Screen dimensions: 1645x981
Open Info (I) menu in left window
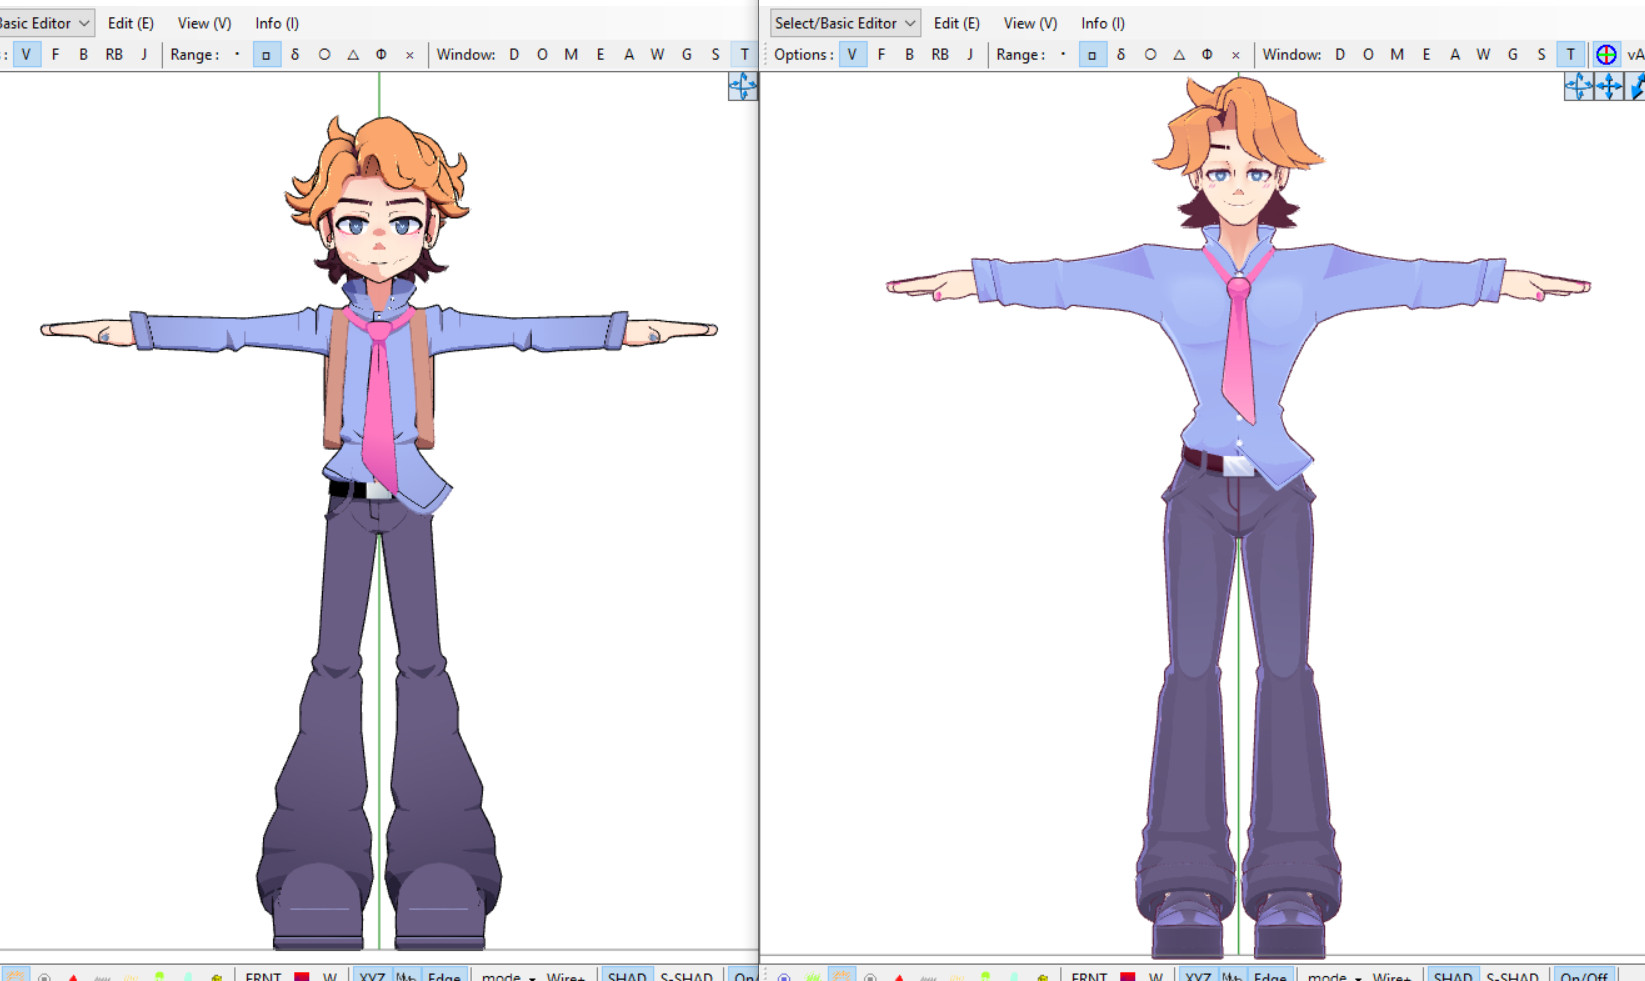[x=276, y=23]
